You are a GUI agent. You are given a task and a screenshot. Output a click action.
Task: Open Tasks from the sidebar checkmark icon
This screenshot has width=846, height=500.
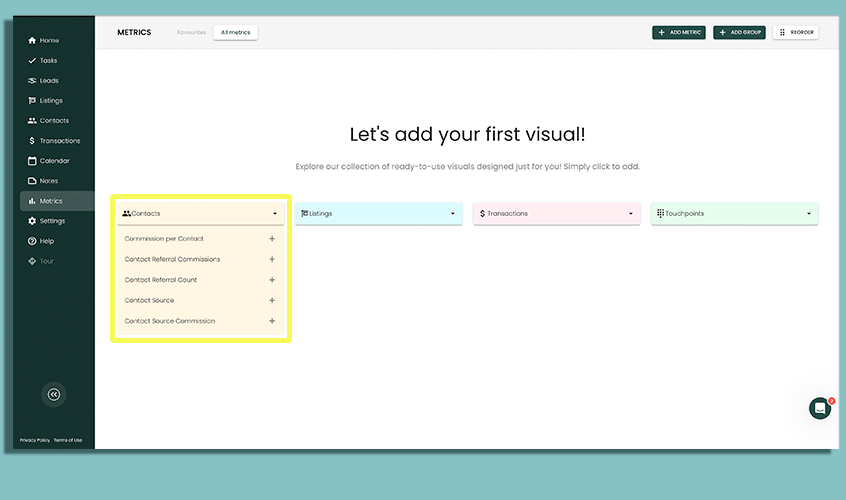[x=32, y=61]
